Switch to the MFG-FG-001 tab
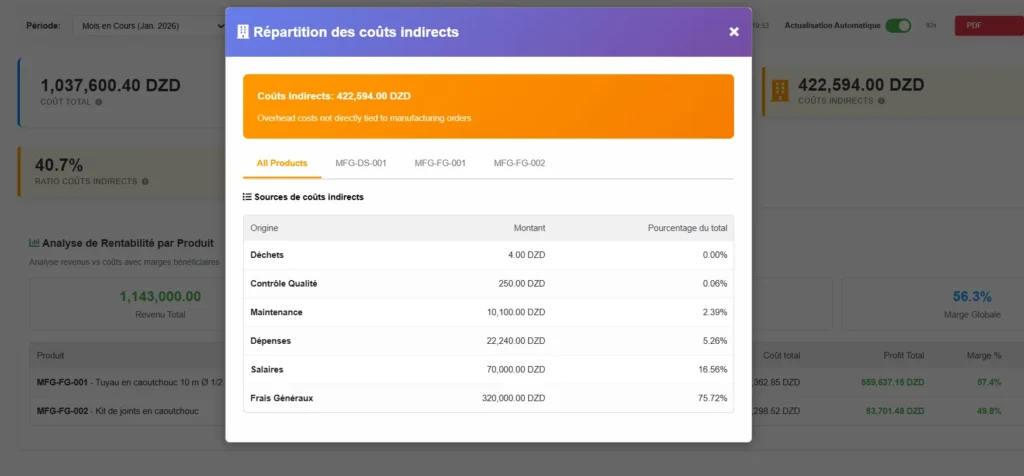 pyautogui.click(x=440, y=163)
